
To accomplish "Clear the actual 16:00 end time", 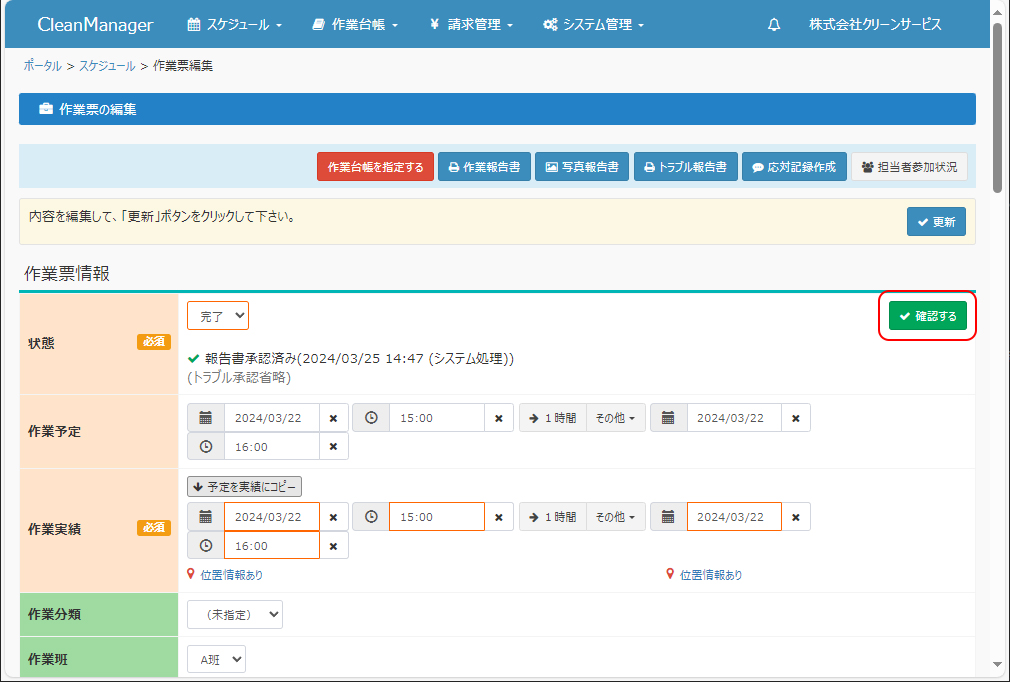I will [x=334, y=546].
